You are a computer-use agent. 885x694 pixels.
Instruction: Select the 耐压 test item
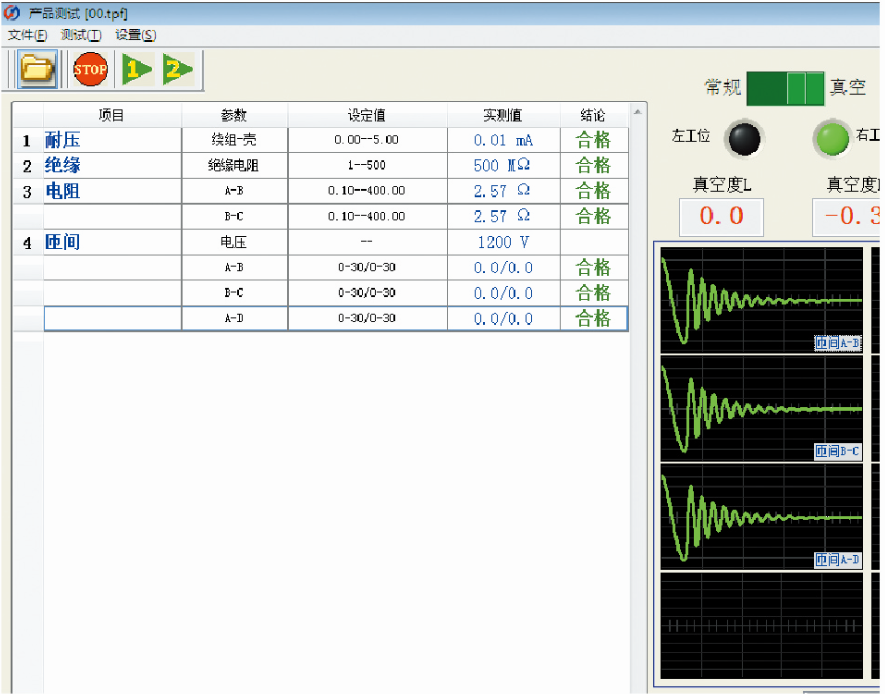(64, 139)
